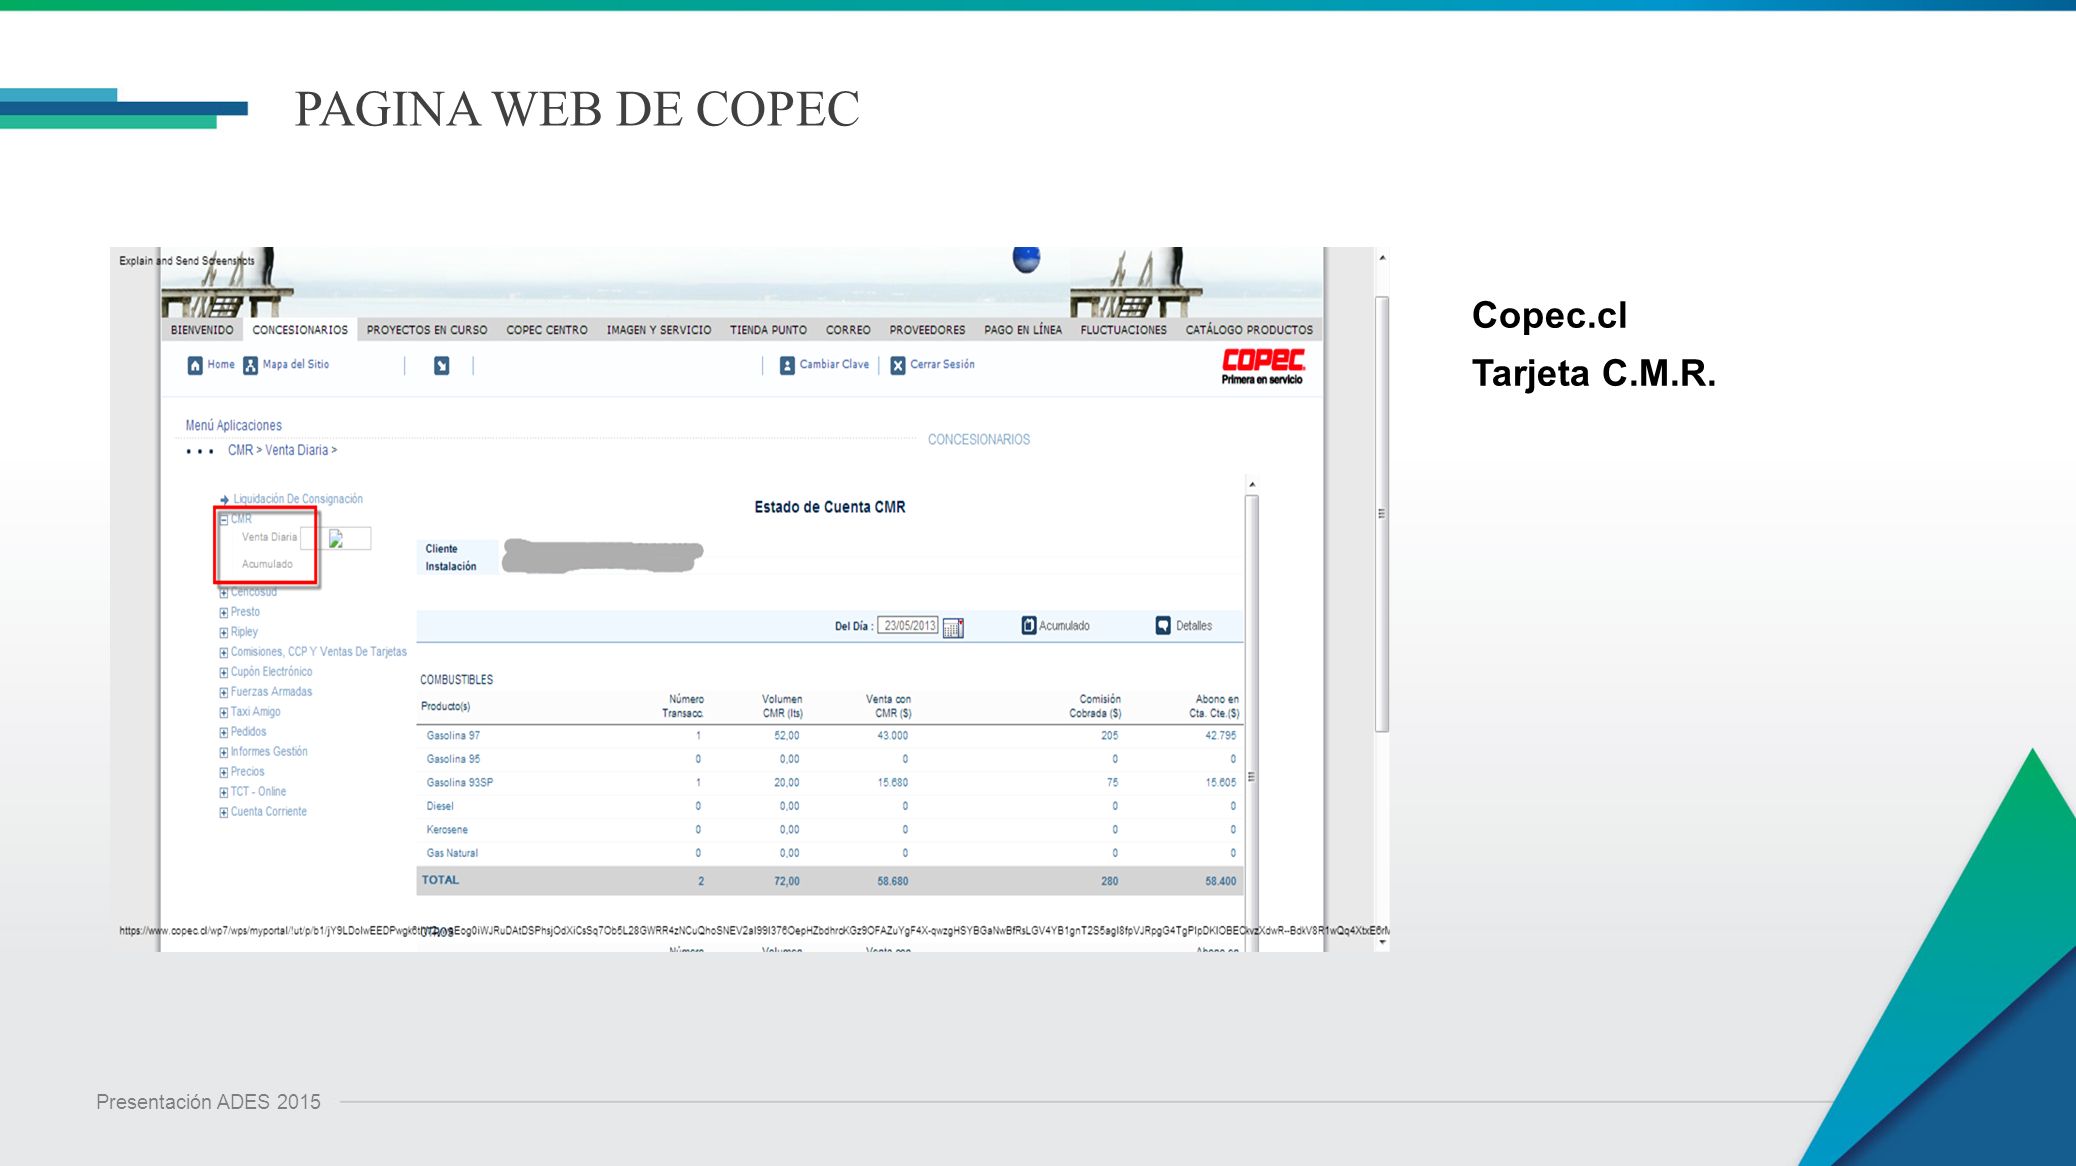Click the Detalles report icon
Image resolution: width=2076 pixels, height=1166 pixels.
pyautogui.click(x=1163, y=625)
